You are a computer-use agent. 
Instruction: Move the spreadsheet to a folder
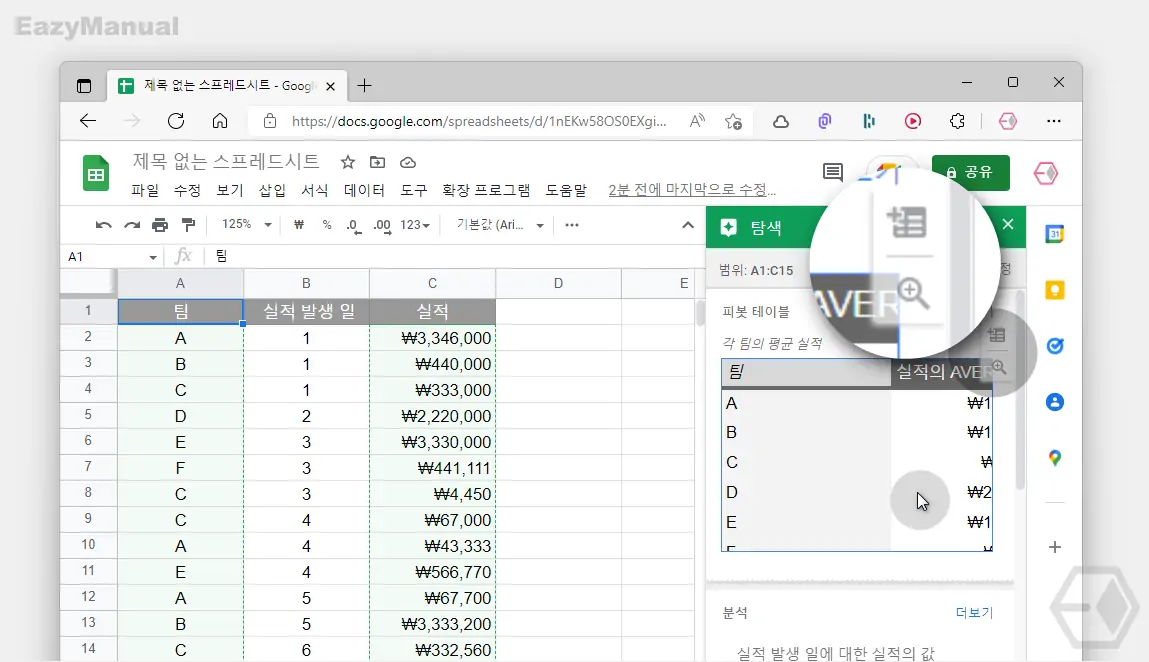click(377, 162)
